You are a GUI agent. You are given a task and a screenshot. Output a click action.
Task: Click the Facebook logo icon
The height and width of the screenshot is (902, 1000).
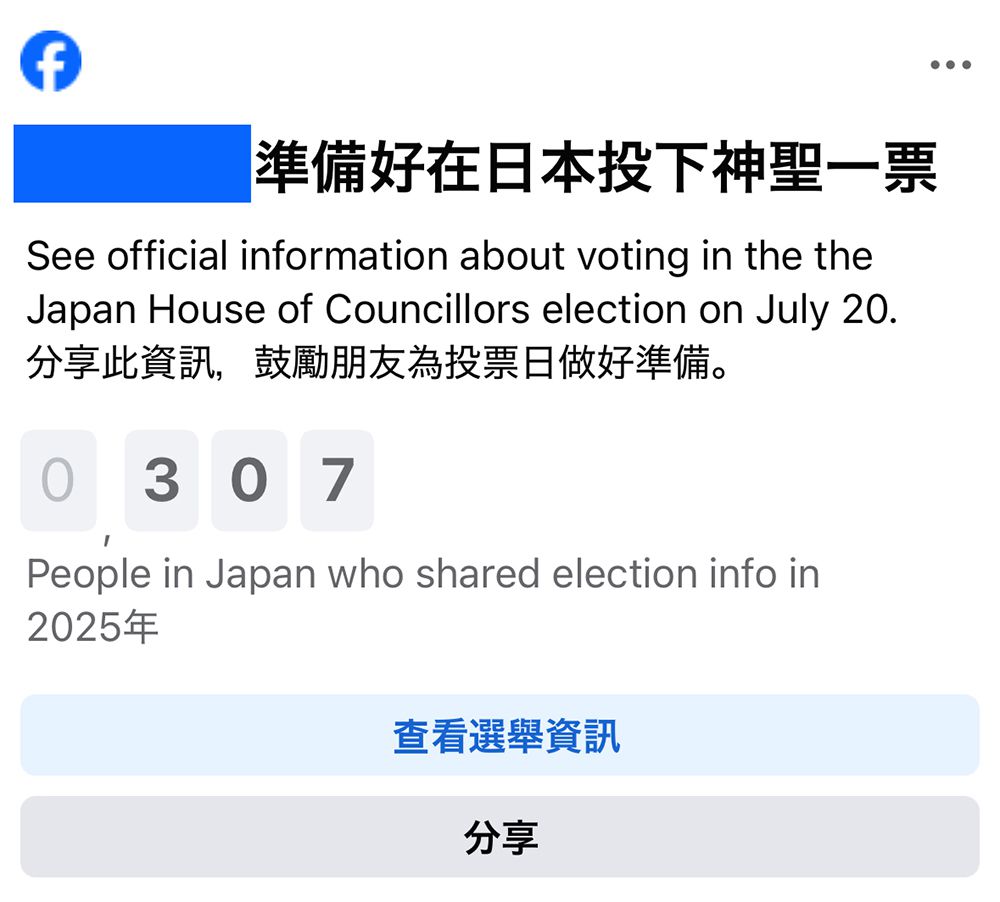tap(50, 61)
